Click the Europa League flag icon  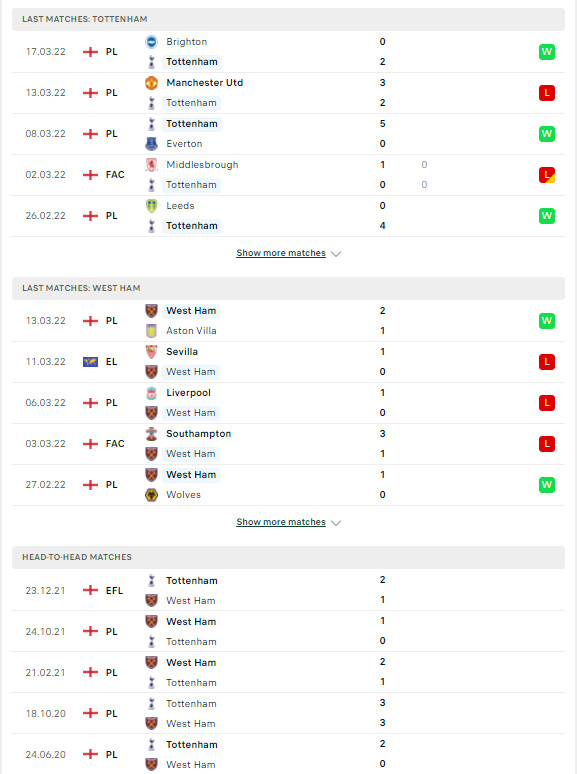click(x=90, y=362)
